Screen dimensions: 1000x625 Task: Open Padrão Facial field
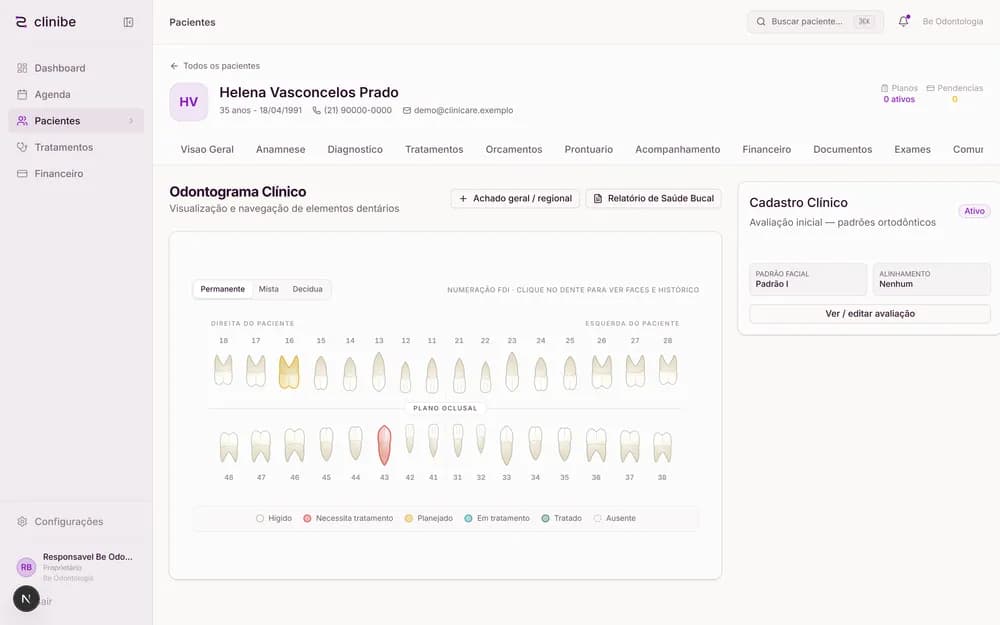tap(808, 279)
